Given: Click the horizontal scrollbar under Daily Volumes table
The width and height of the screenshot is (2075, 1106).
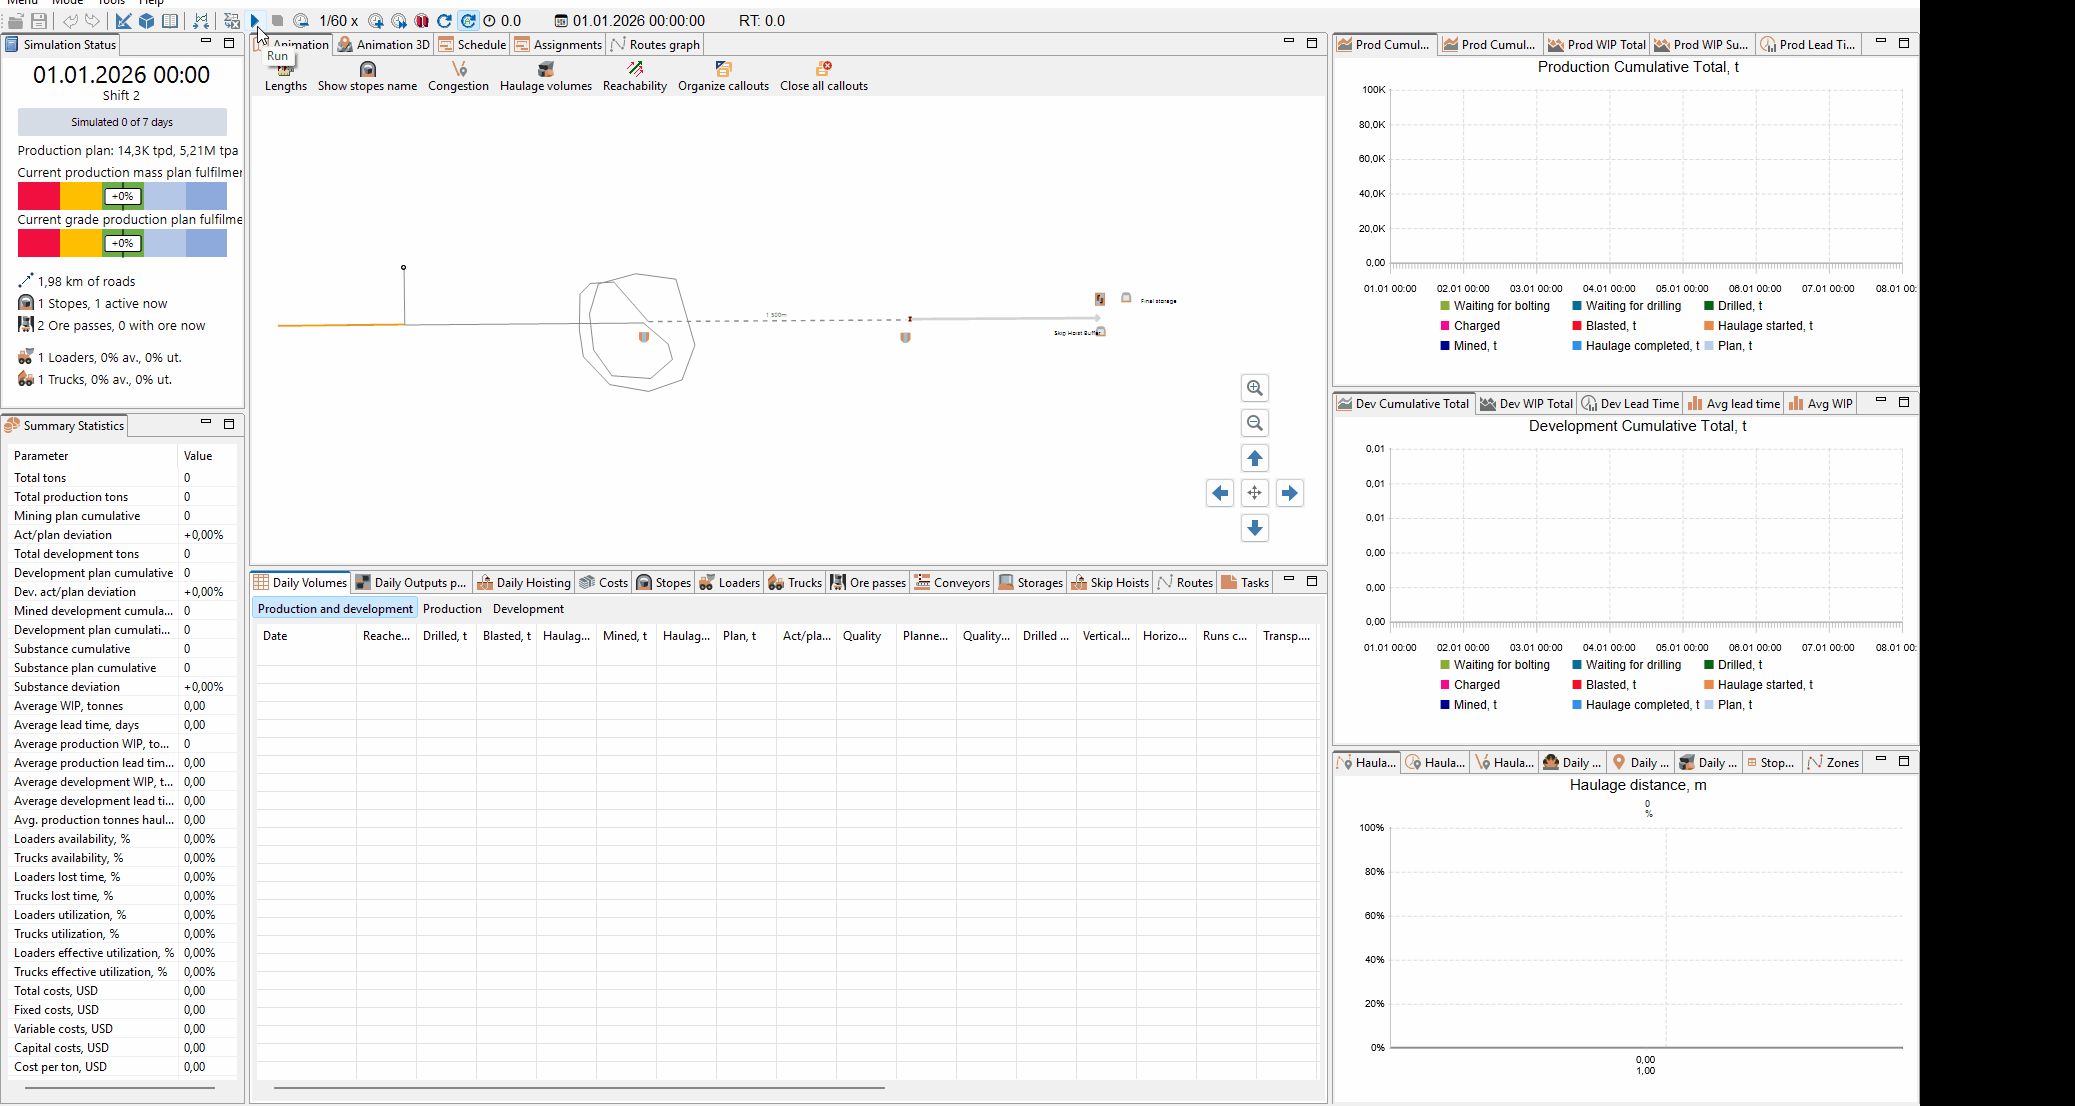Looking at the screenshot, I should [x=579, y=1087].
